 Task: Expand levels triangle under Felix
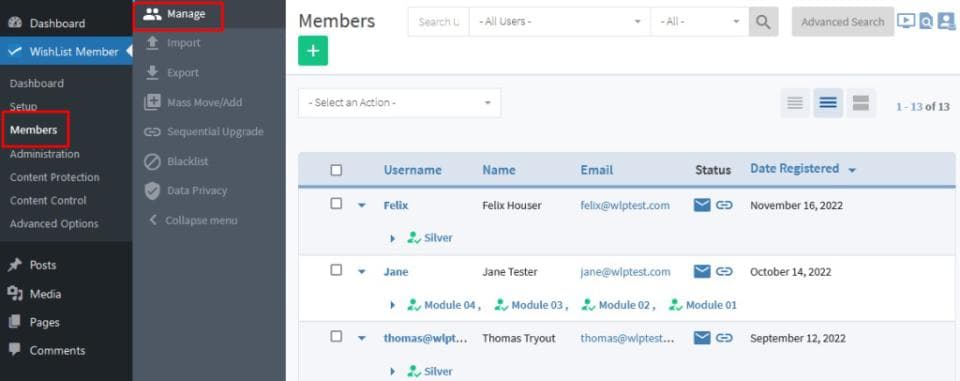click(392, 238)
